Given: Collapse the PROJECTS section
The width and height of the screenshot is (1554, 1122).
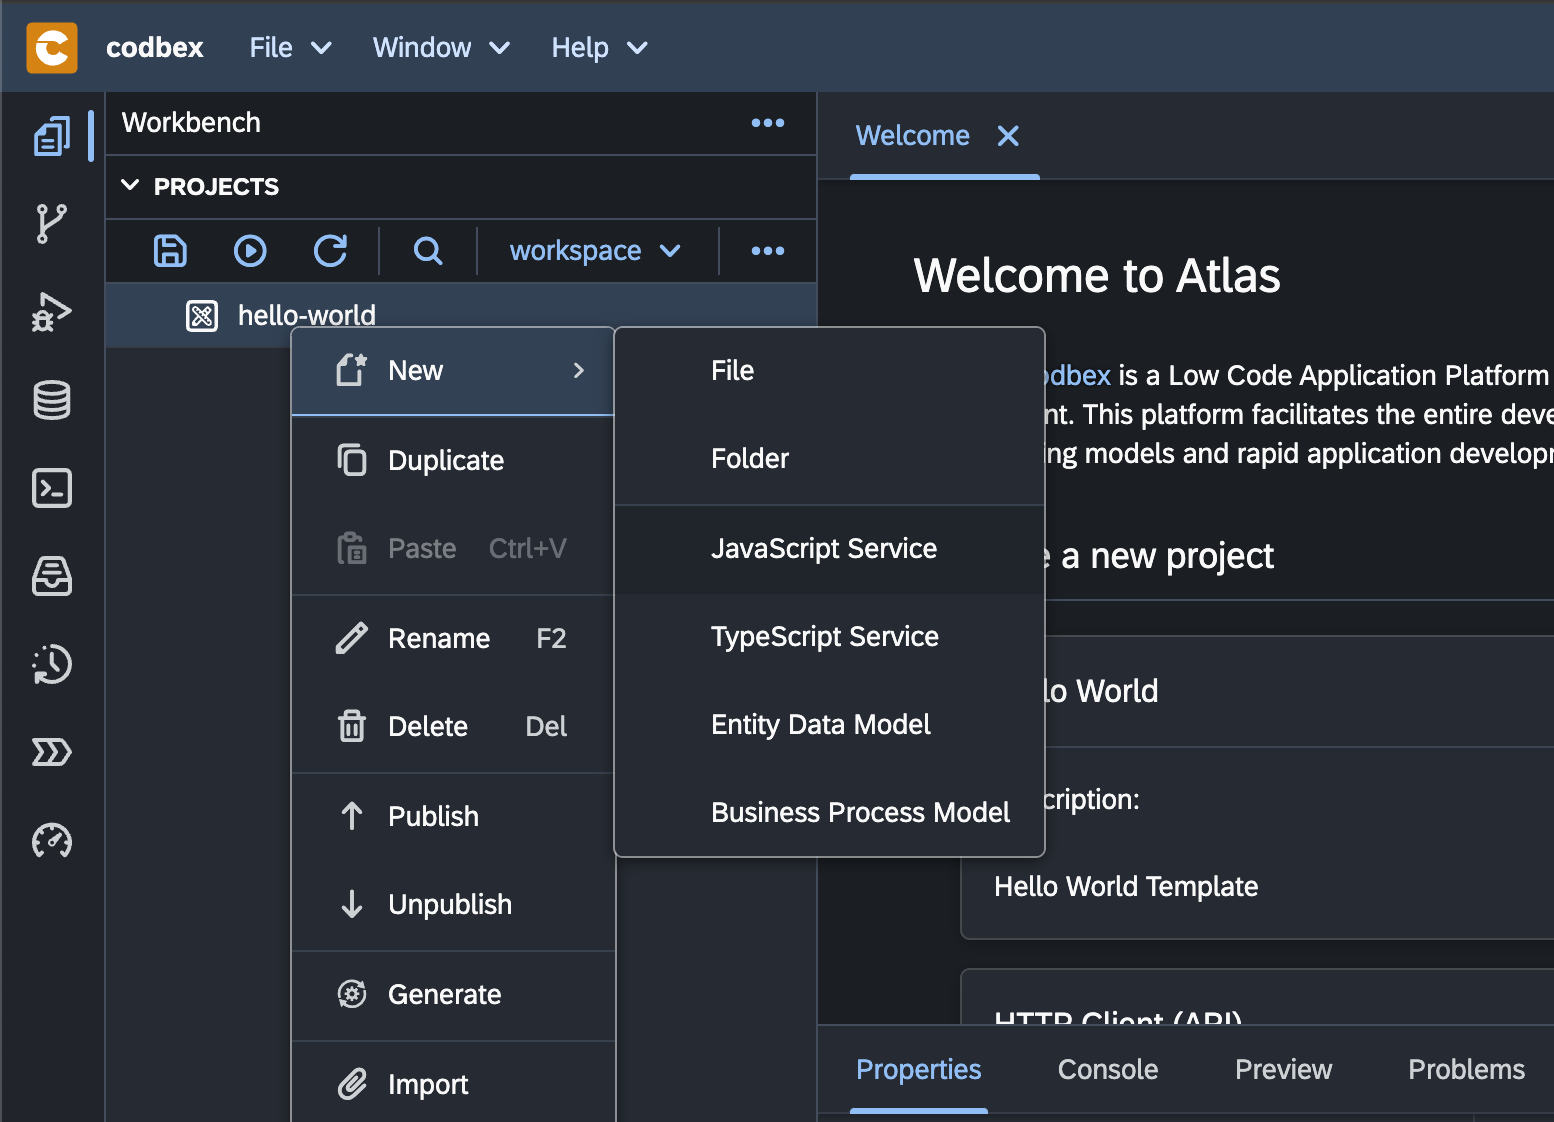Looking at the screenshot, I should click(130, 186).
